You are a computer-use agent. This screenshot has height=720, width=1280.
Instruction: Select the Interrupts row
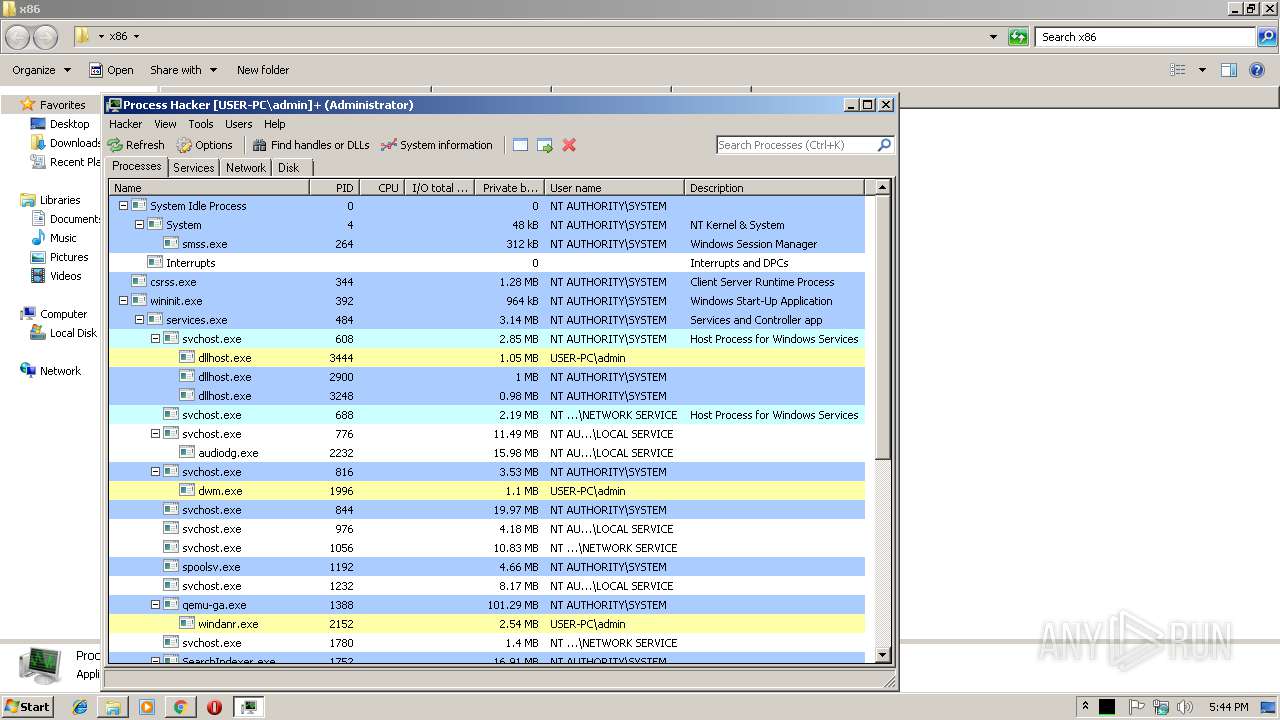(486, 263)
